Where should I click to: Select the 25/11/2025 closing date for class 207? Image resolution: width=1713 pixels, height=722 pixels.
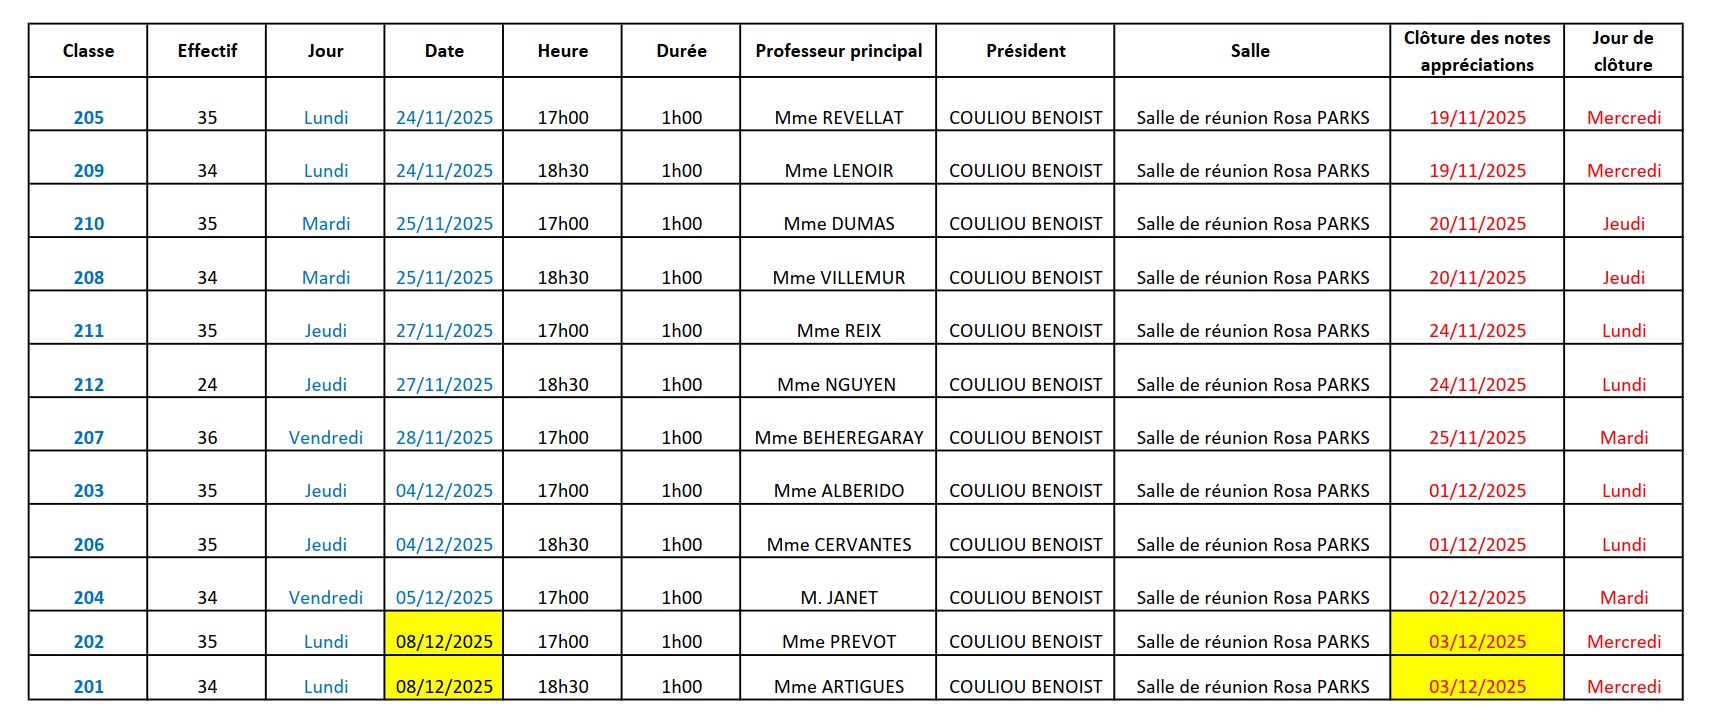(x=1476, y=437)
